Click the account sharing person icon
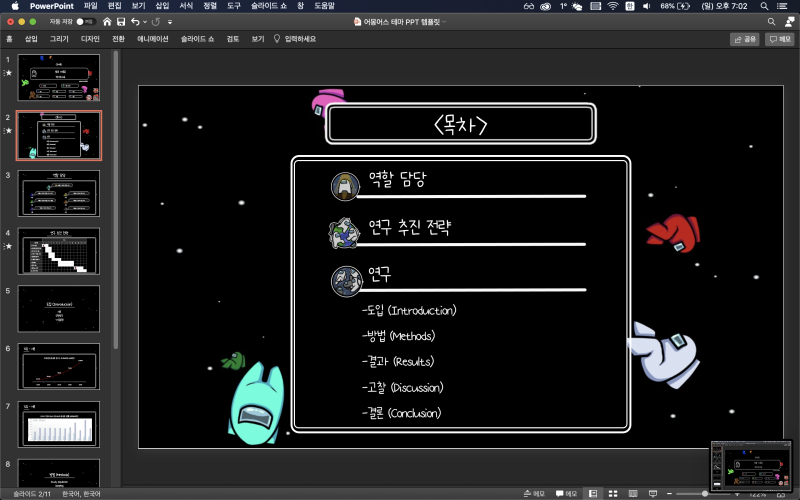The width and height of the screenshot is (800, 500). [789, 21]
